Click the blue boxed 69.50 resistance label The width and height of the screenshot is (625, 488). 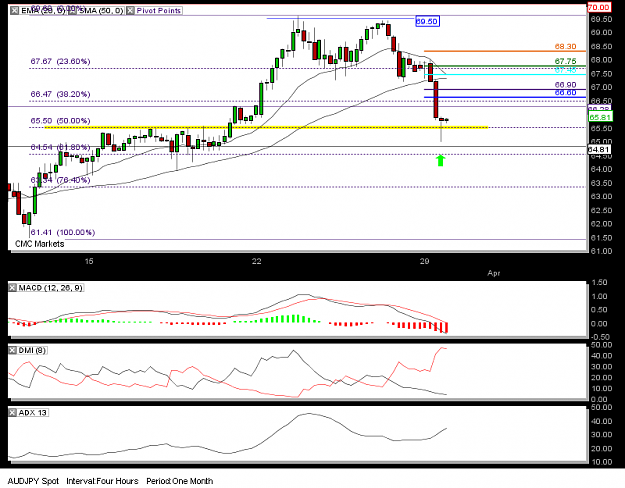coord(427,21)
